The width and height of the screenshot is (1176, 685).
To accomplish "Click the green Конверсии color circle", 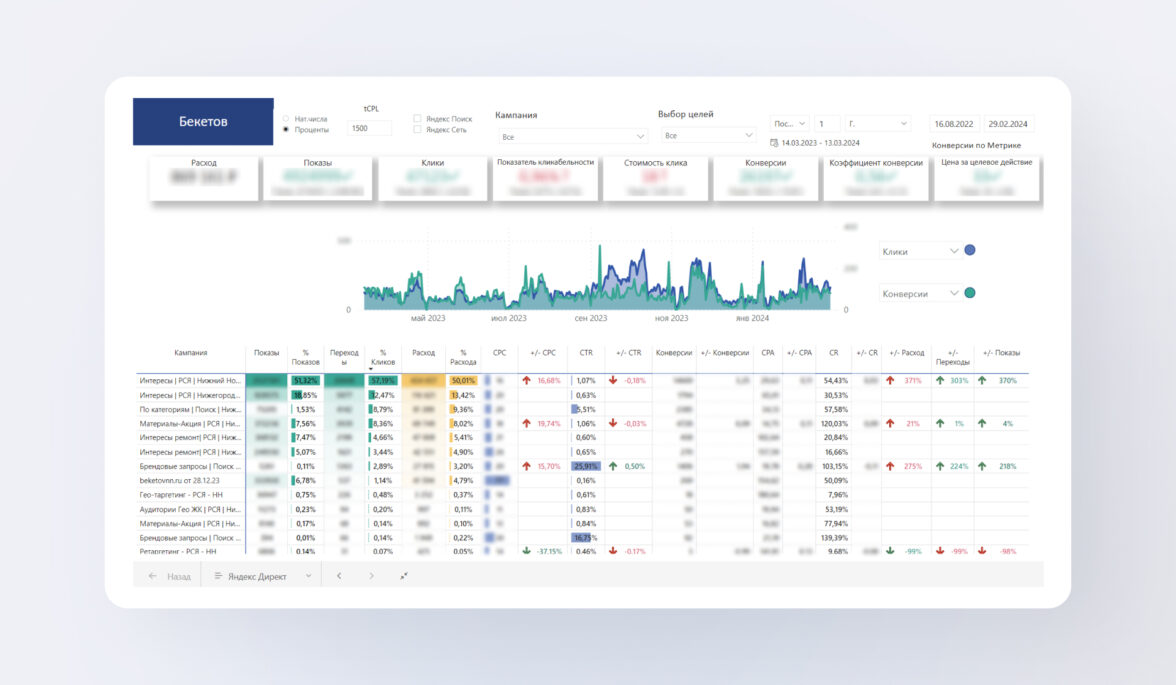I will (x=969, y=293).
